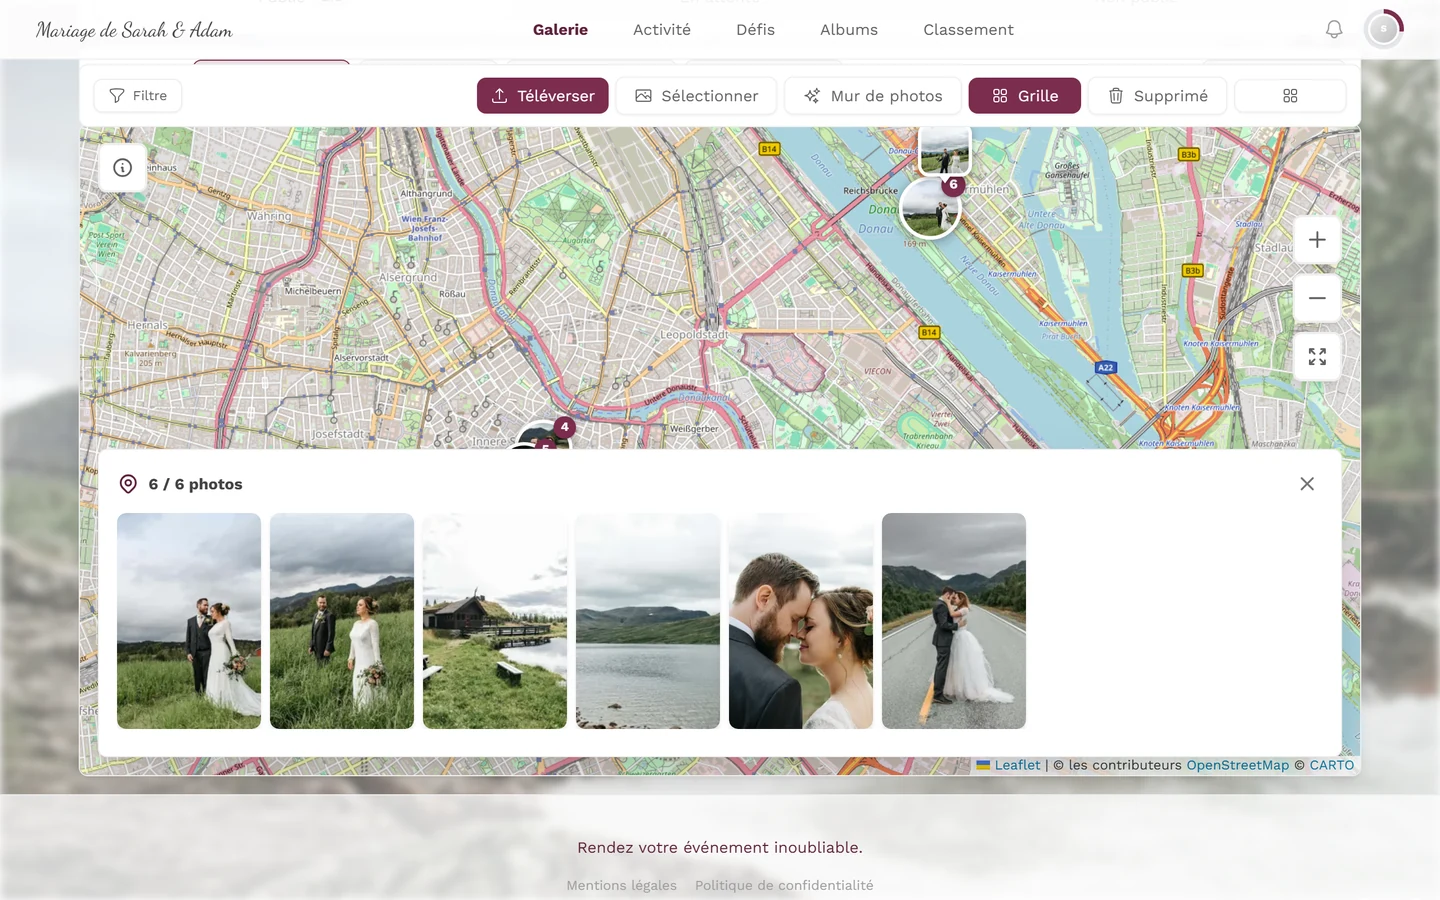The width and height of the screenshot is (1440, 900).
Task: Open Mentions légales link
Action: click(x=622, y=885)
